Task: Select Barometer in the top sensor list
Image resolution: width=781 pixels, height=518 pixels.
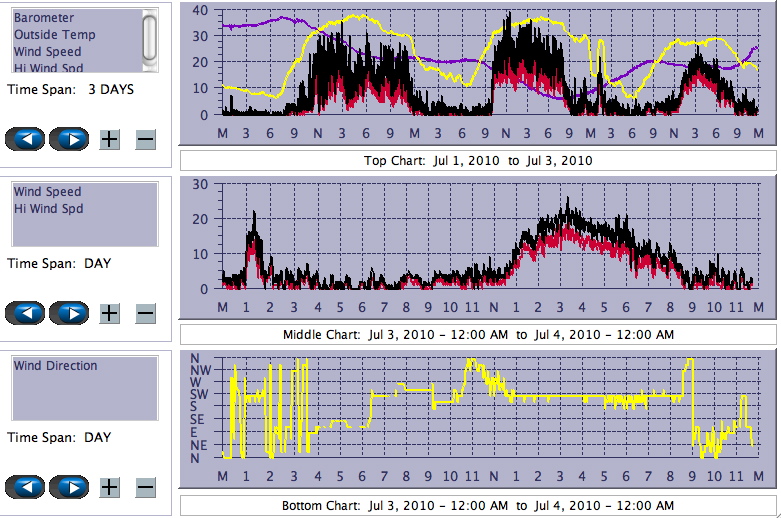Action: 43,18
